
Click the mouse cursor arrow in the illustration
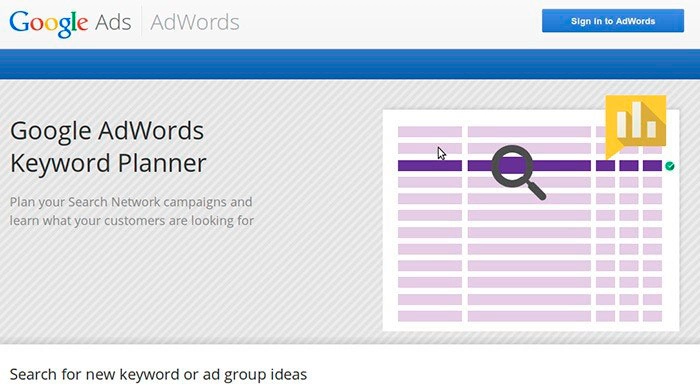click(x=442, y=153)
